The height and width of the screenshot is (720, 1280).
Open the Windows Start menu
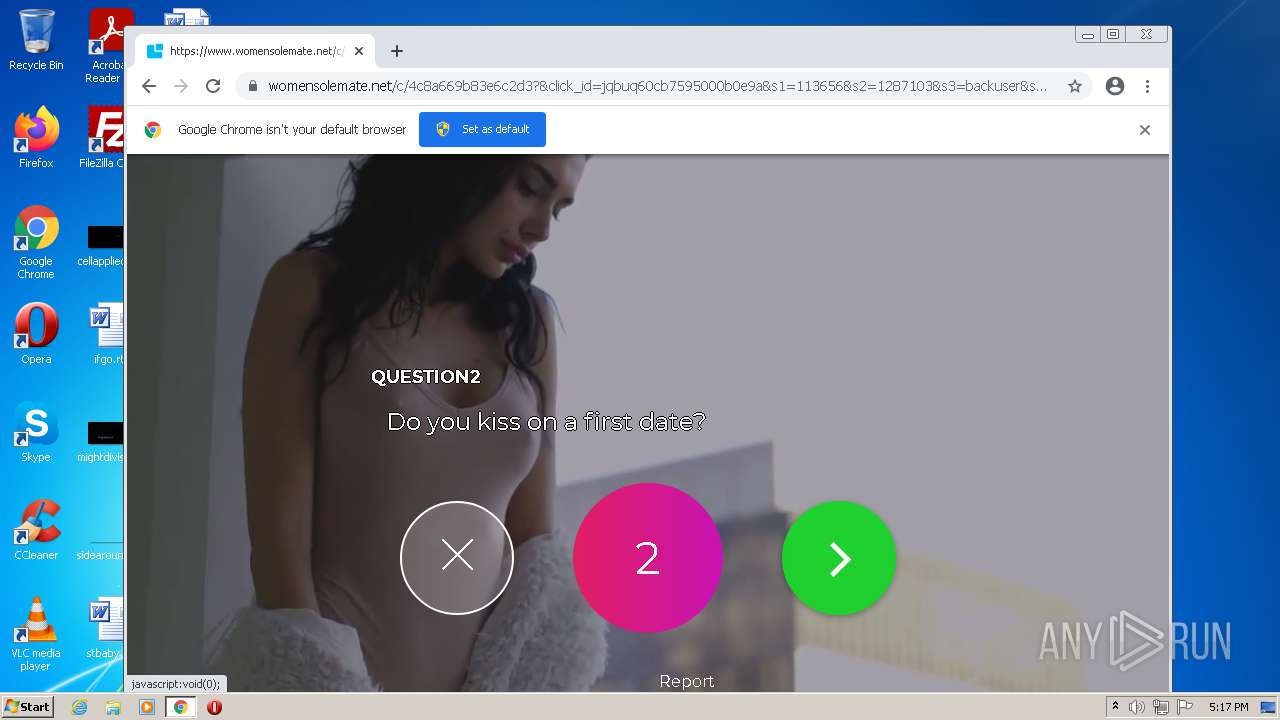pyautogui.click(x=27, y=707)
